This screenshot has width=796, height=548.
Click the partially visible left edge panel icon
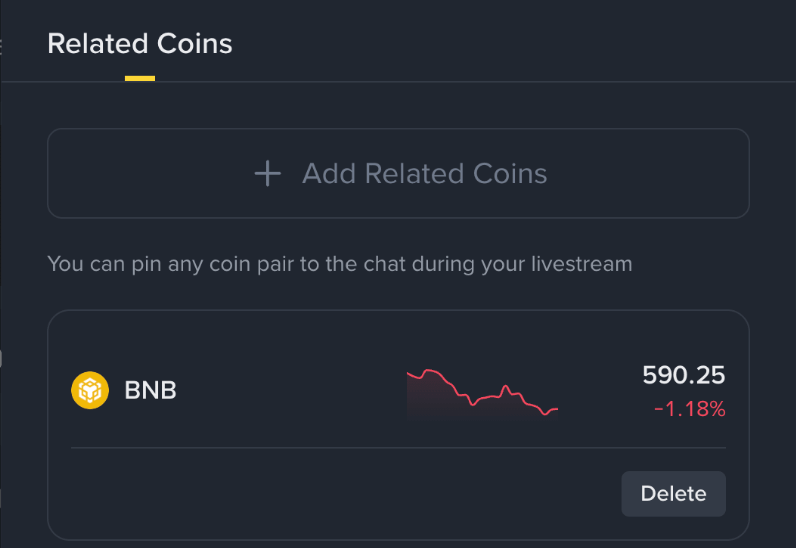point(2,44)
